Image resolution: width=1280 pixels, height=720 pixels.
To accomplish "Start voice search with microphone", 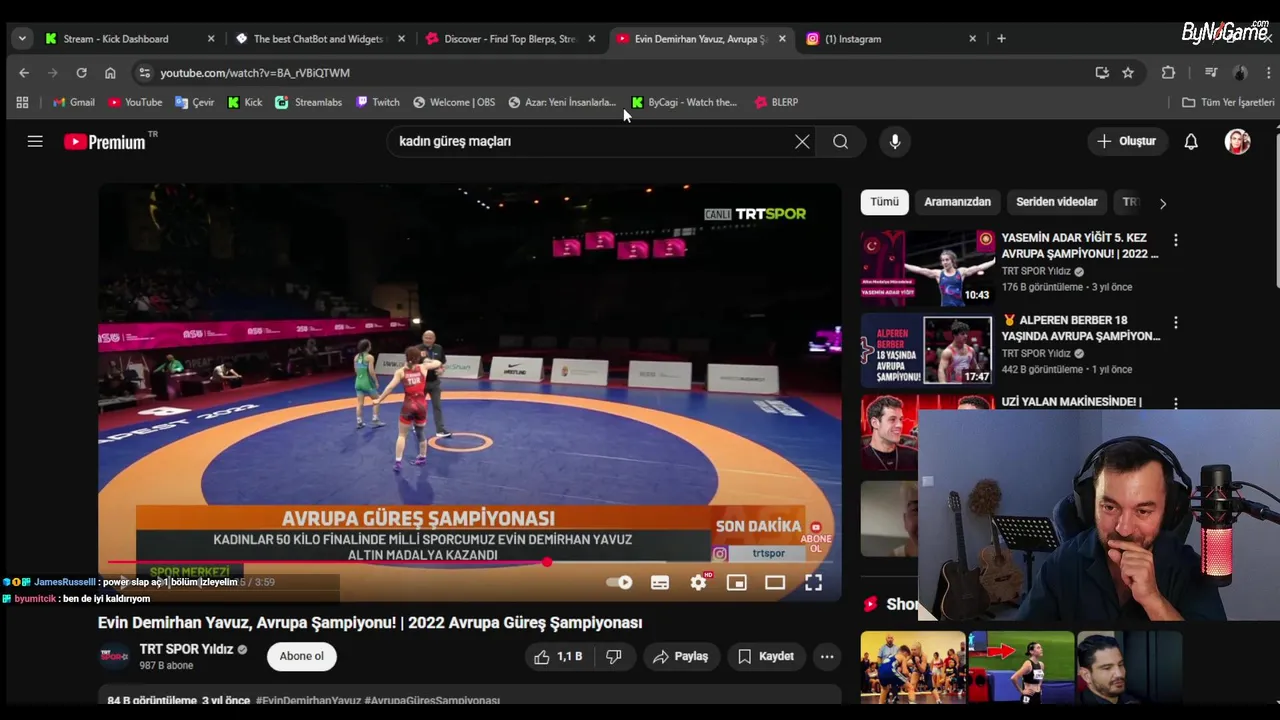I will (895, 141).
